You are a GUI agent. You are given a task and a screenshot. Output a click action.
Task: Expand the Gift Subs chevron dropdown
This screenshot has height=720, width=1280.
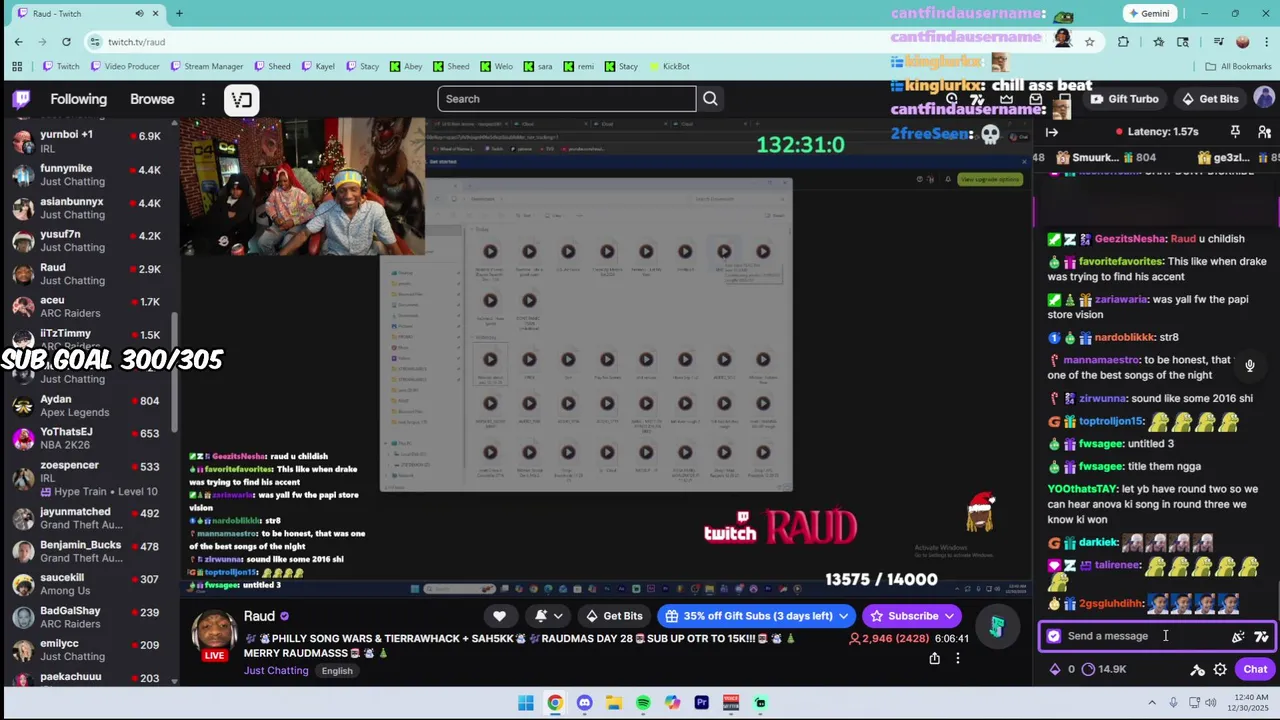pos(844,616)
